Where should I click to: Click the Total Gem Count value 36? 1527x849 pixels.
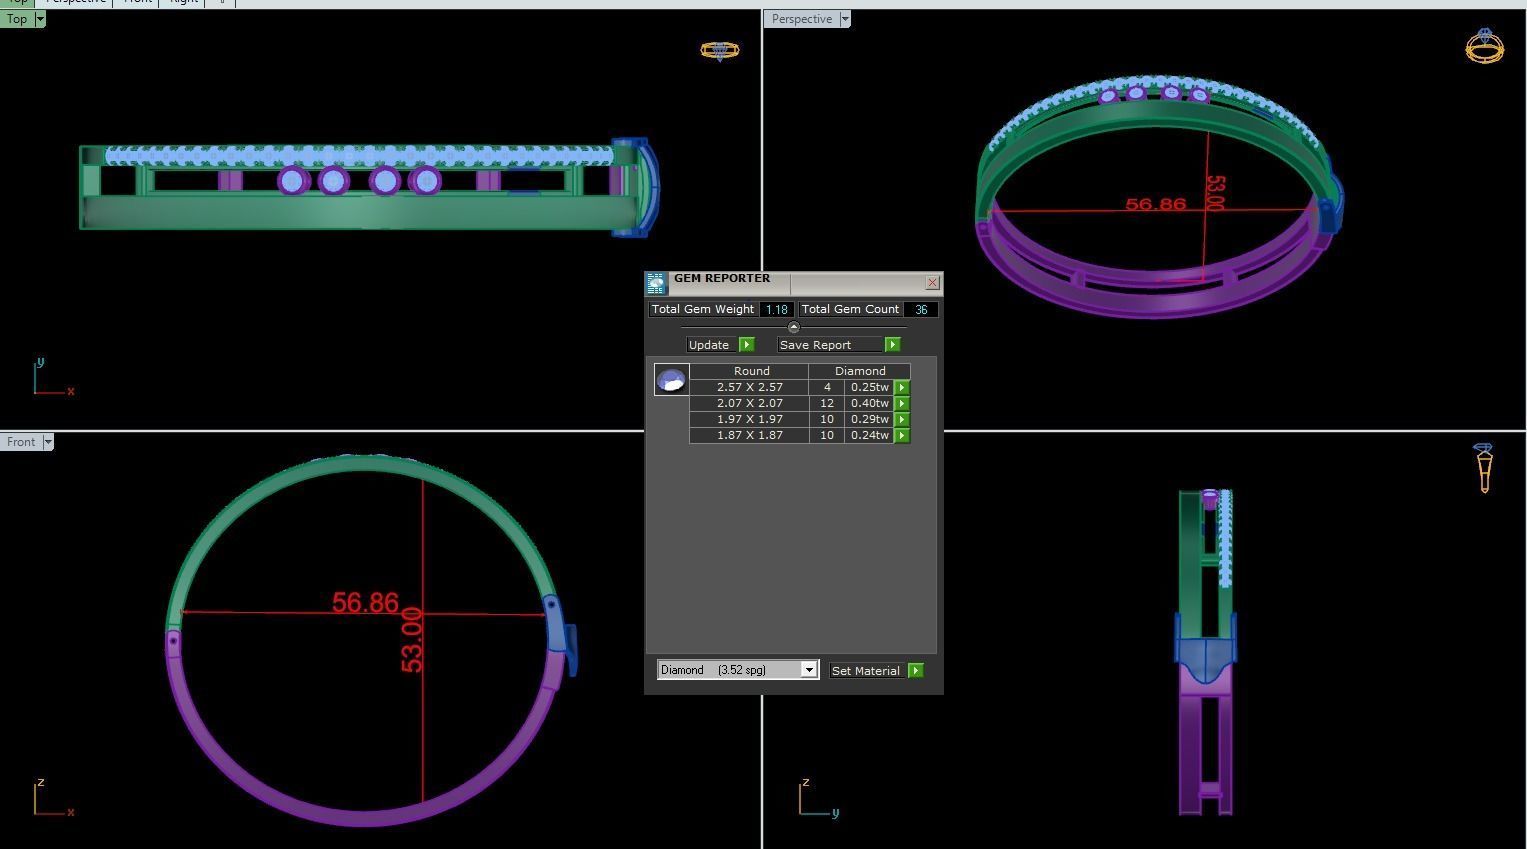coord(921,310)
